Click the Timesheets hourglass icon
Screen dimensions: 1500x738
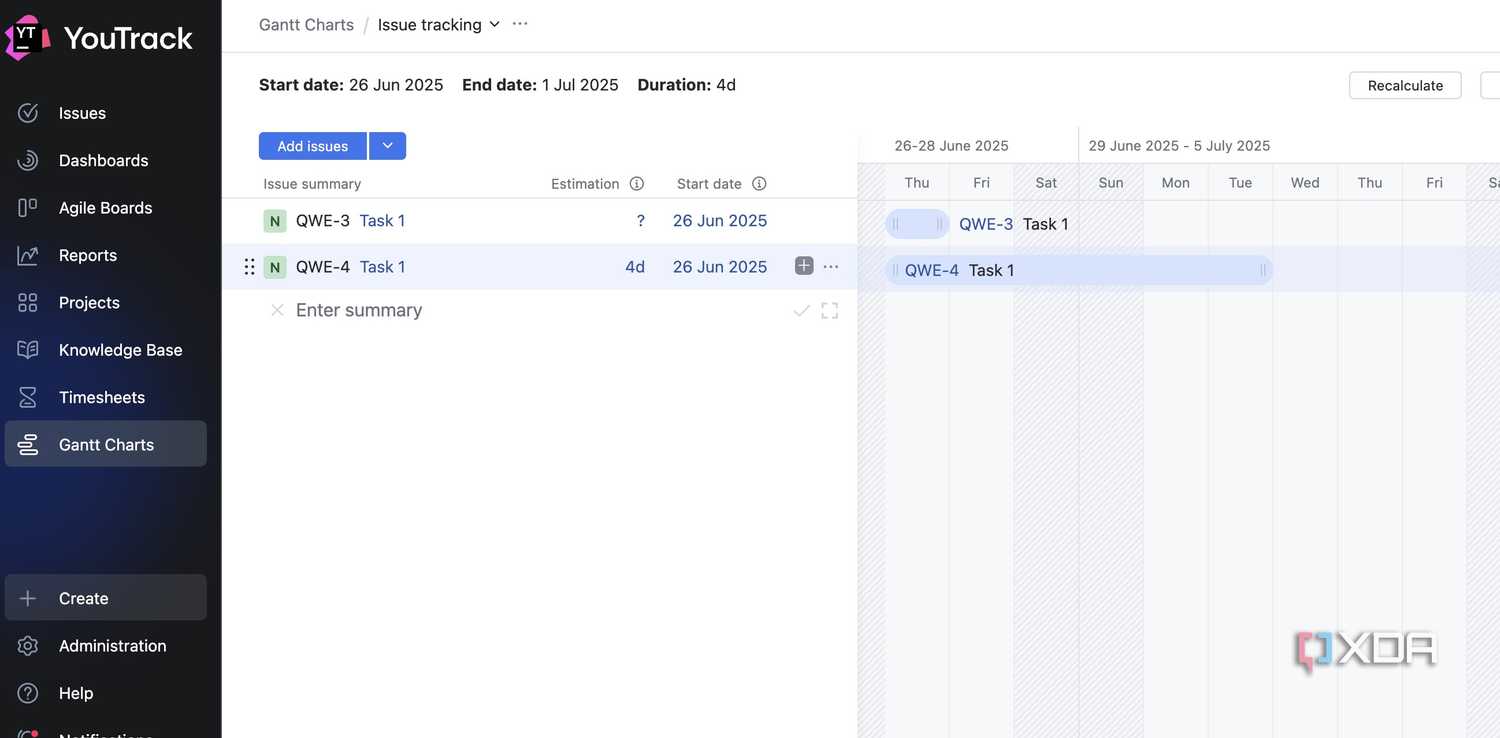(x=28, y=397)
